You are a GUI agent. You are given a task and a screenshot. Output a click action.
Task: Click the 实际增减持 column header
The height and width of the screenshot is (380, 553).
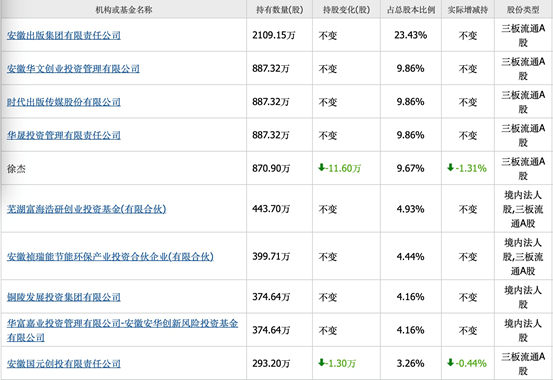coord(468,10)
